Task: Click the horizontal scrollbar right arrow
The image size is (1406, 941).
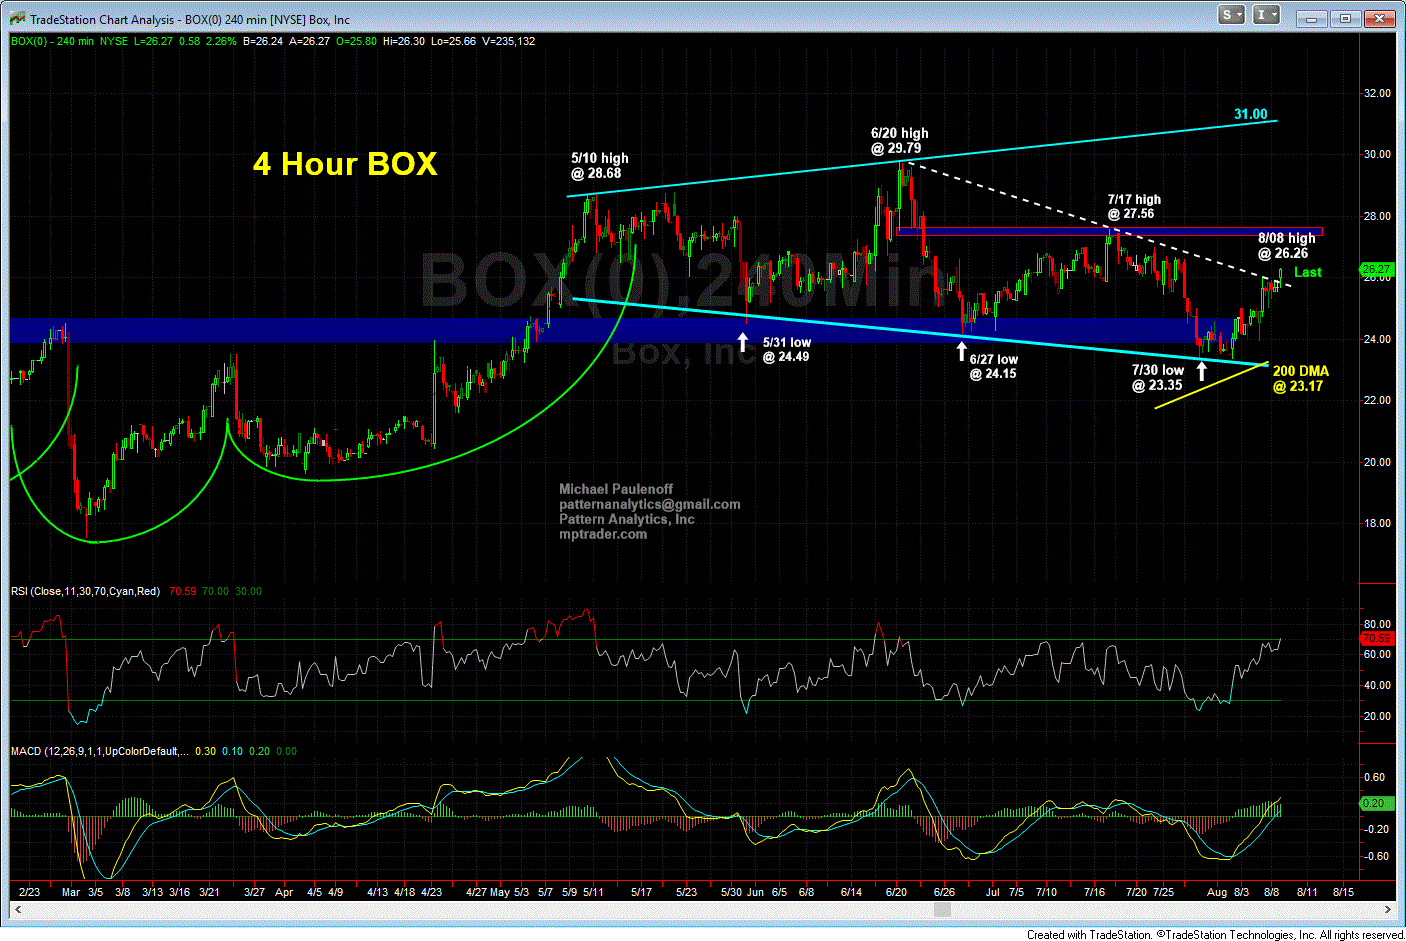Action: point(1388,909)
